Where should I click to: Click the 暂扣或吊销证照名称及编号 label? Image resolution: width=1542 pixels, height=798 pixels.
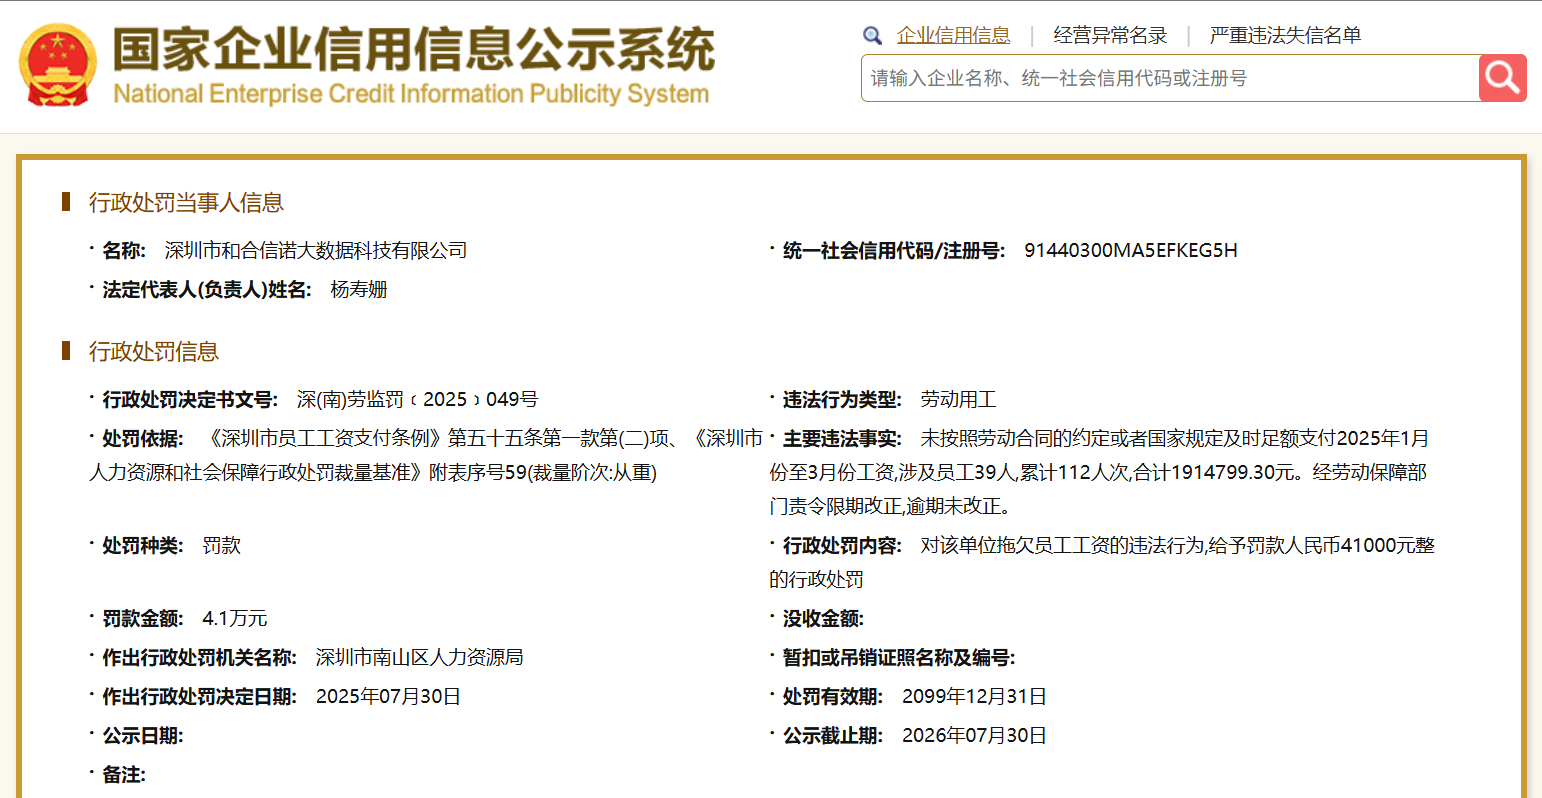tap(899, 657)
